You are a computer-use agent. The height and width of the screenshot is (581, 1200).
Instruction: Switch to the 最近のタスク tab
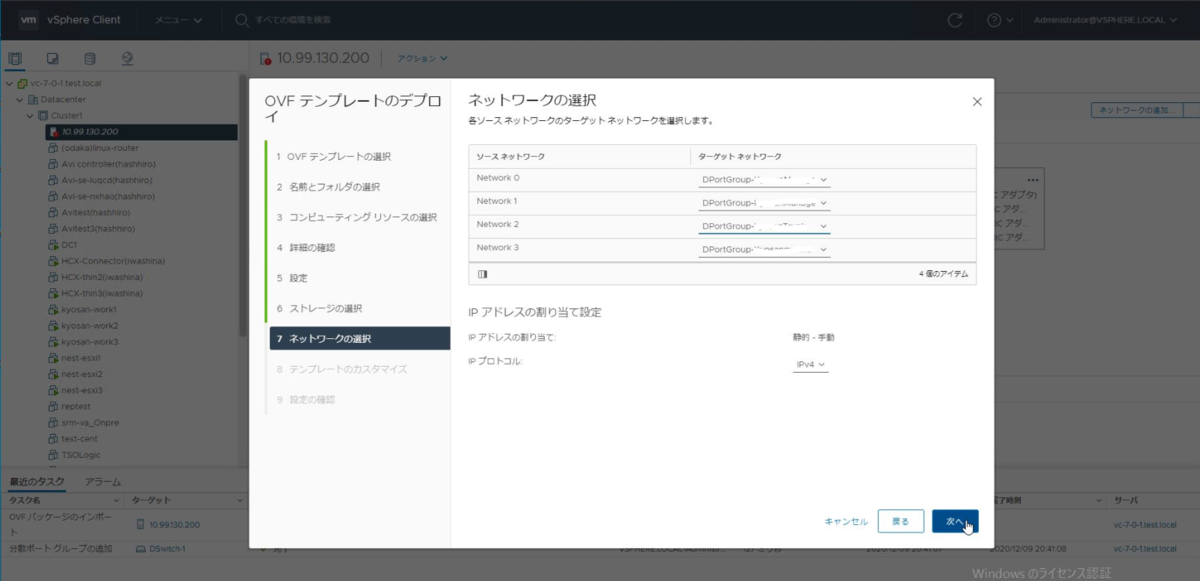coord(37,482)
